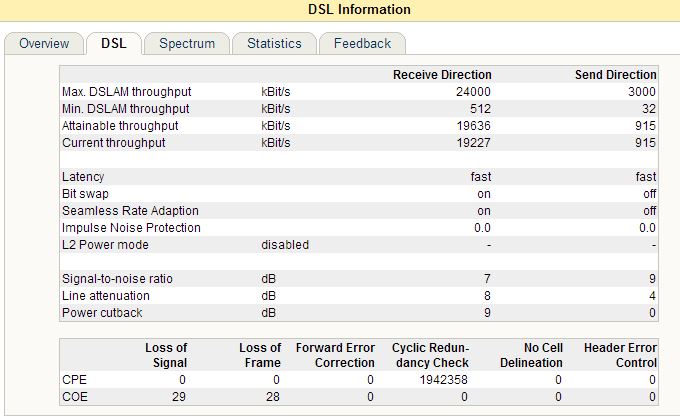Click the DSL Information title bar
680x416 pixels.
[340, 10]
